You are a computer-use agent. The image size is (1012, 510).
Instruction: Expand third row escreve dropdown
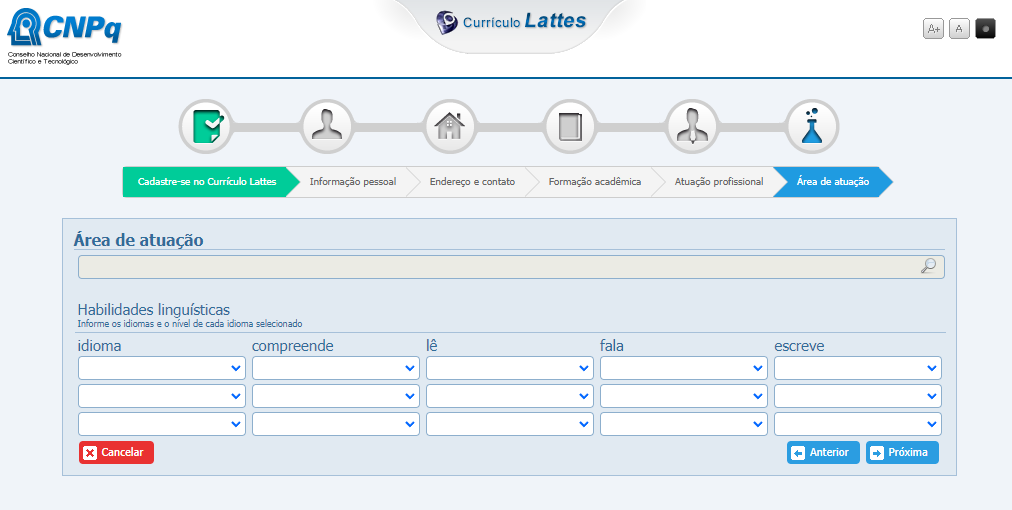tap(858, 424)
